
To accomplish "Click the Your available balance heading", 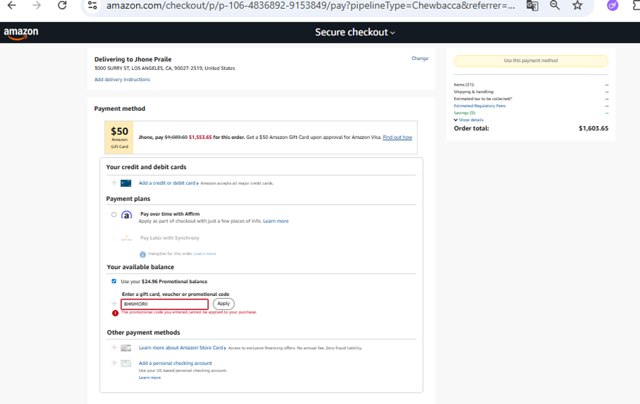I will (140, 267).
